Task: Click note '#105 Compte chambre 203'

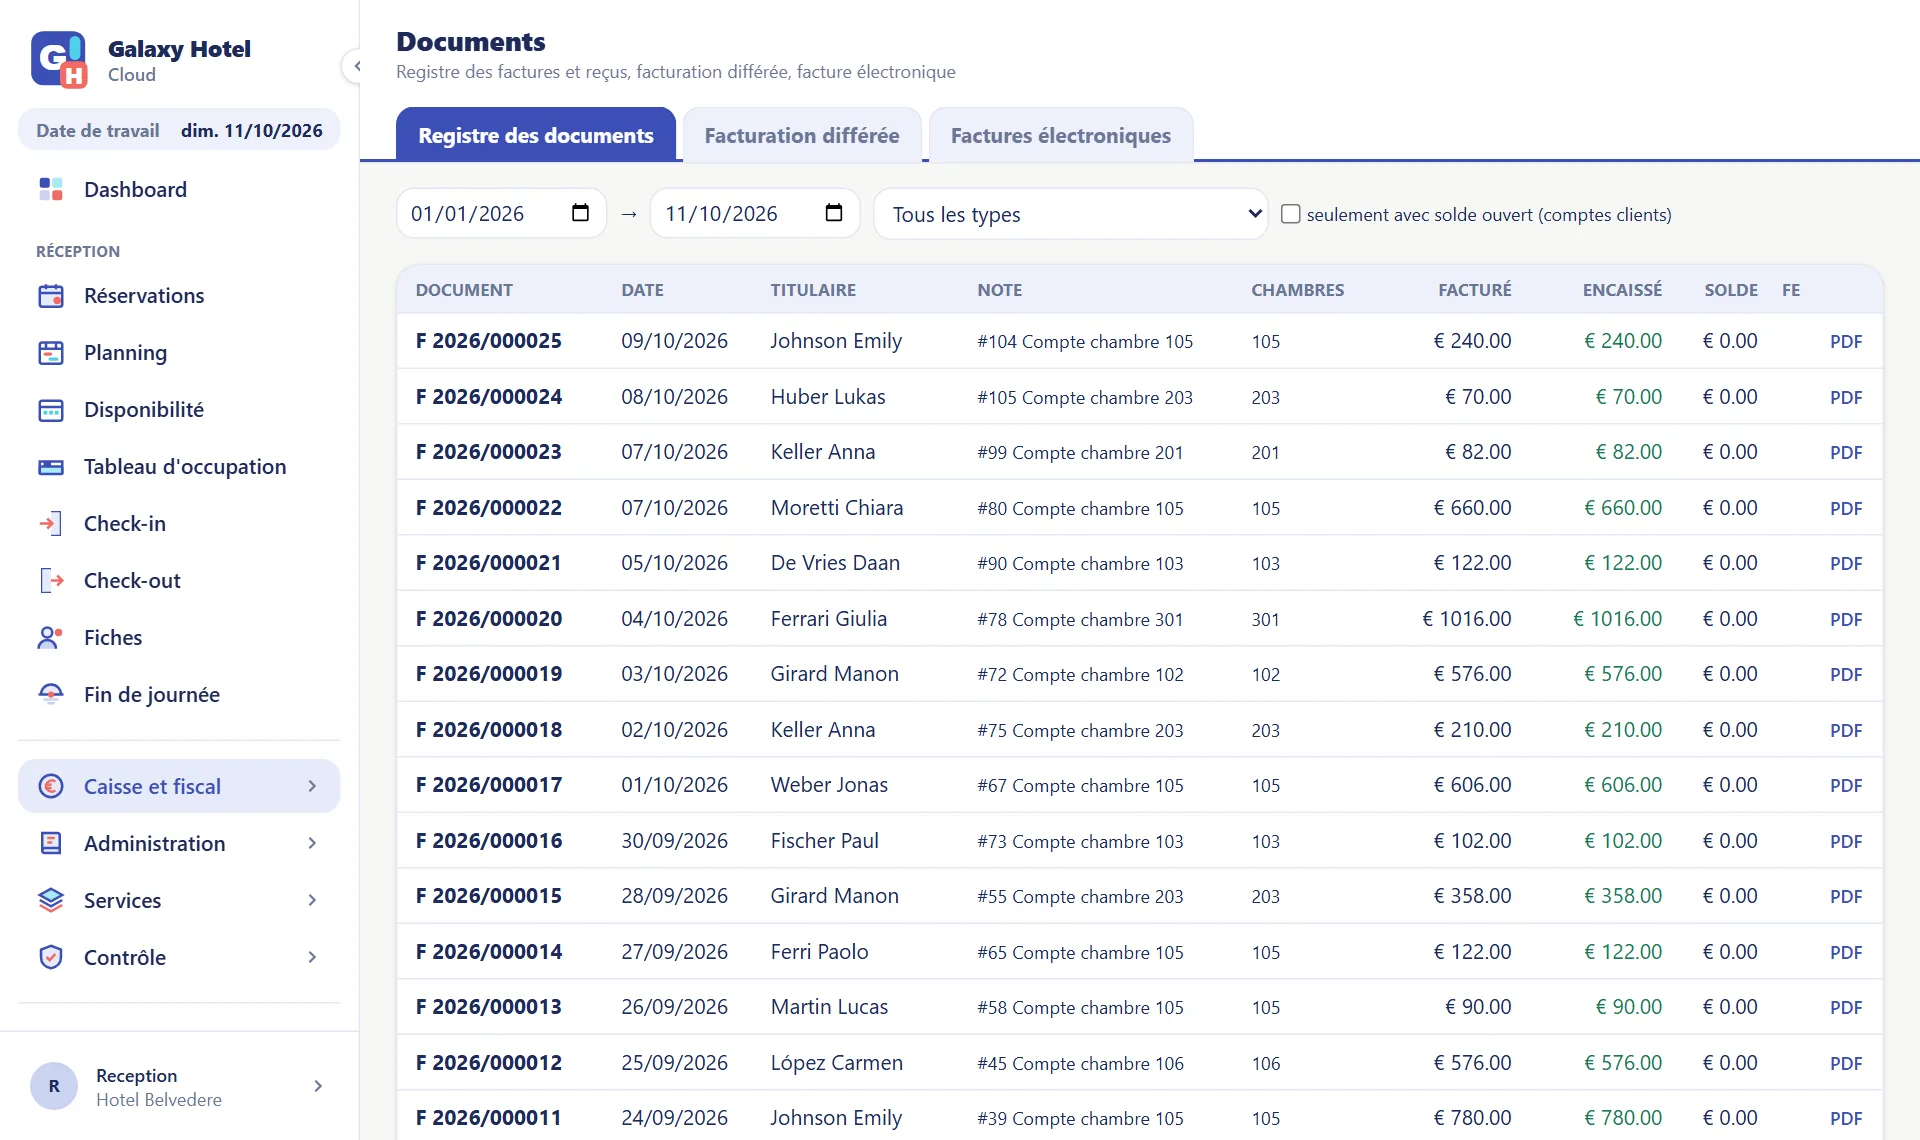Action: coord(1085,397)
